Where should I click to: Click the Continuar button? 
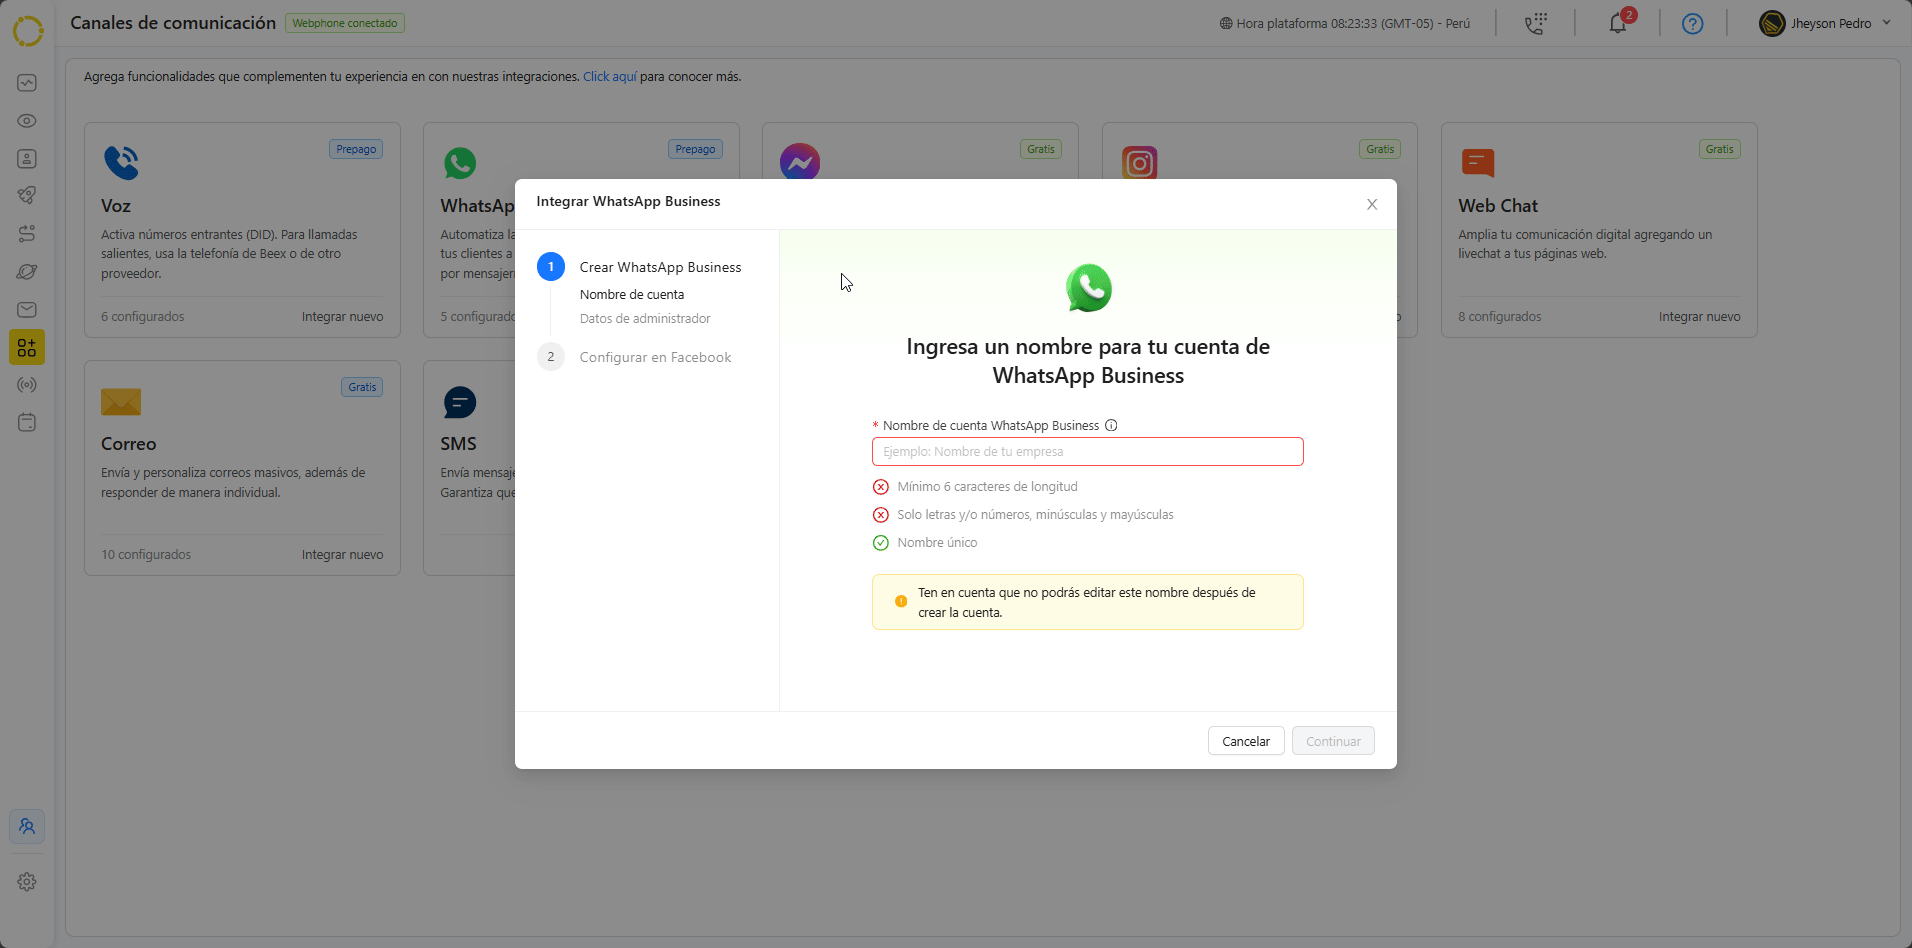point(1333,741)
